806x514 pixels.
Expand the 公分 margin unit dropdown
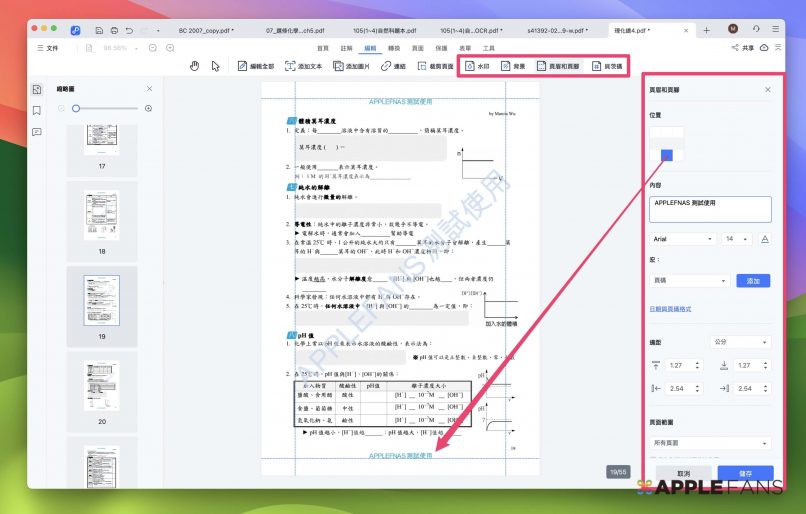click(x=740, y=342)
